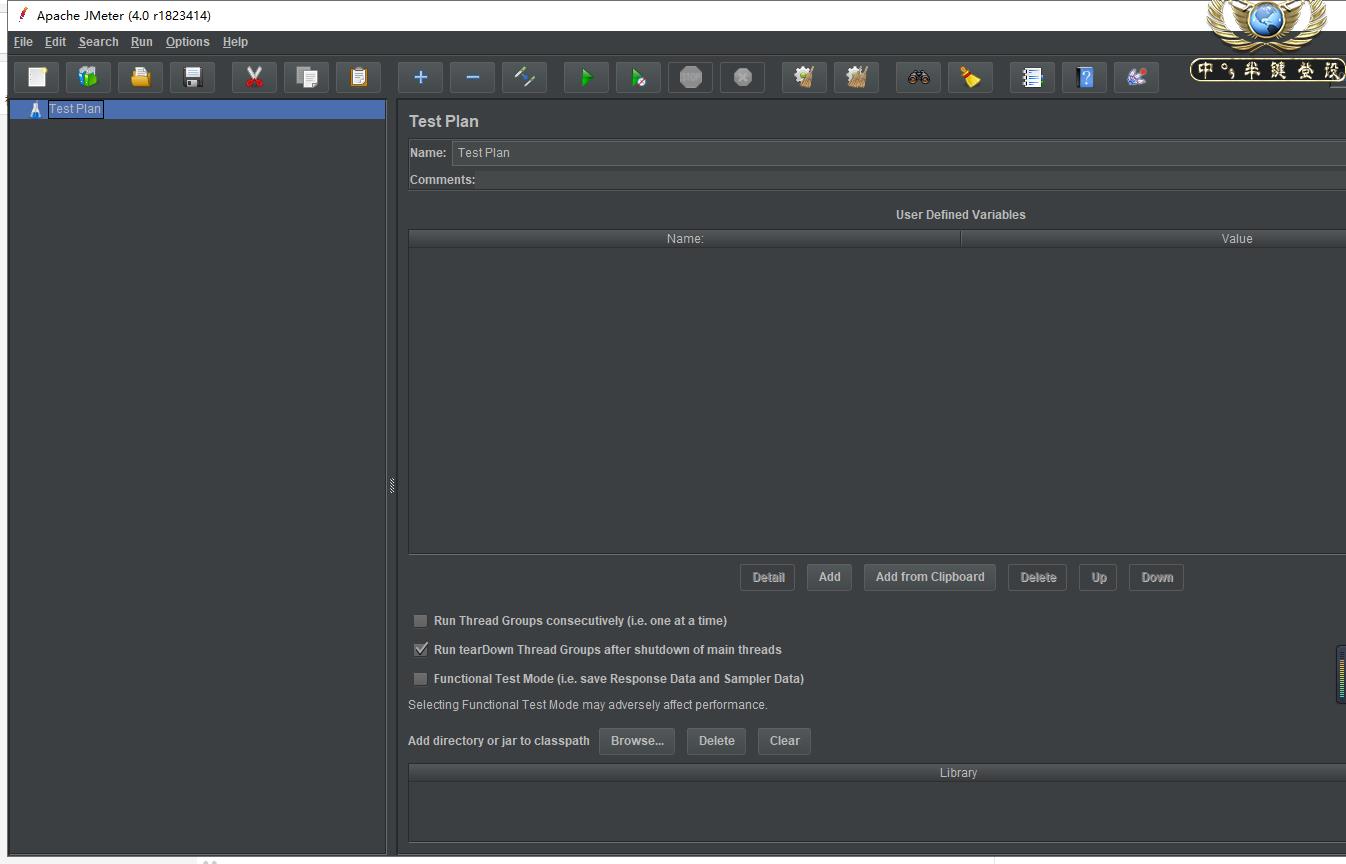Click the Name: column header
Viewport: 1346px width, 864px height.
pyautogui.click(x=685, y=239)
